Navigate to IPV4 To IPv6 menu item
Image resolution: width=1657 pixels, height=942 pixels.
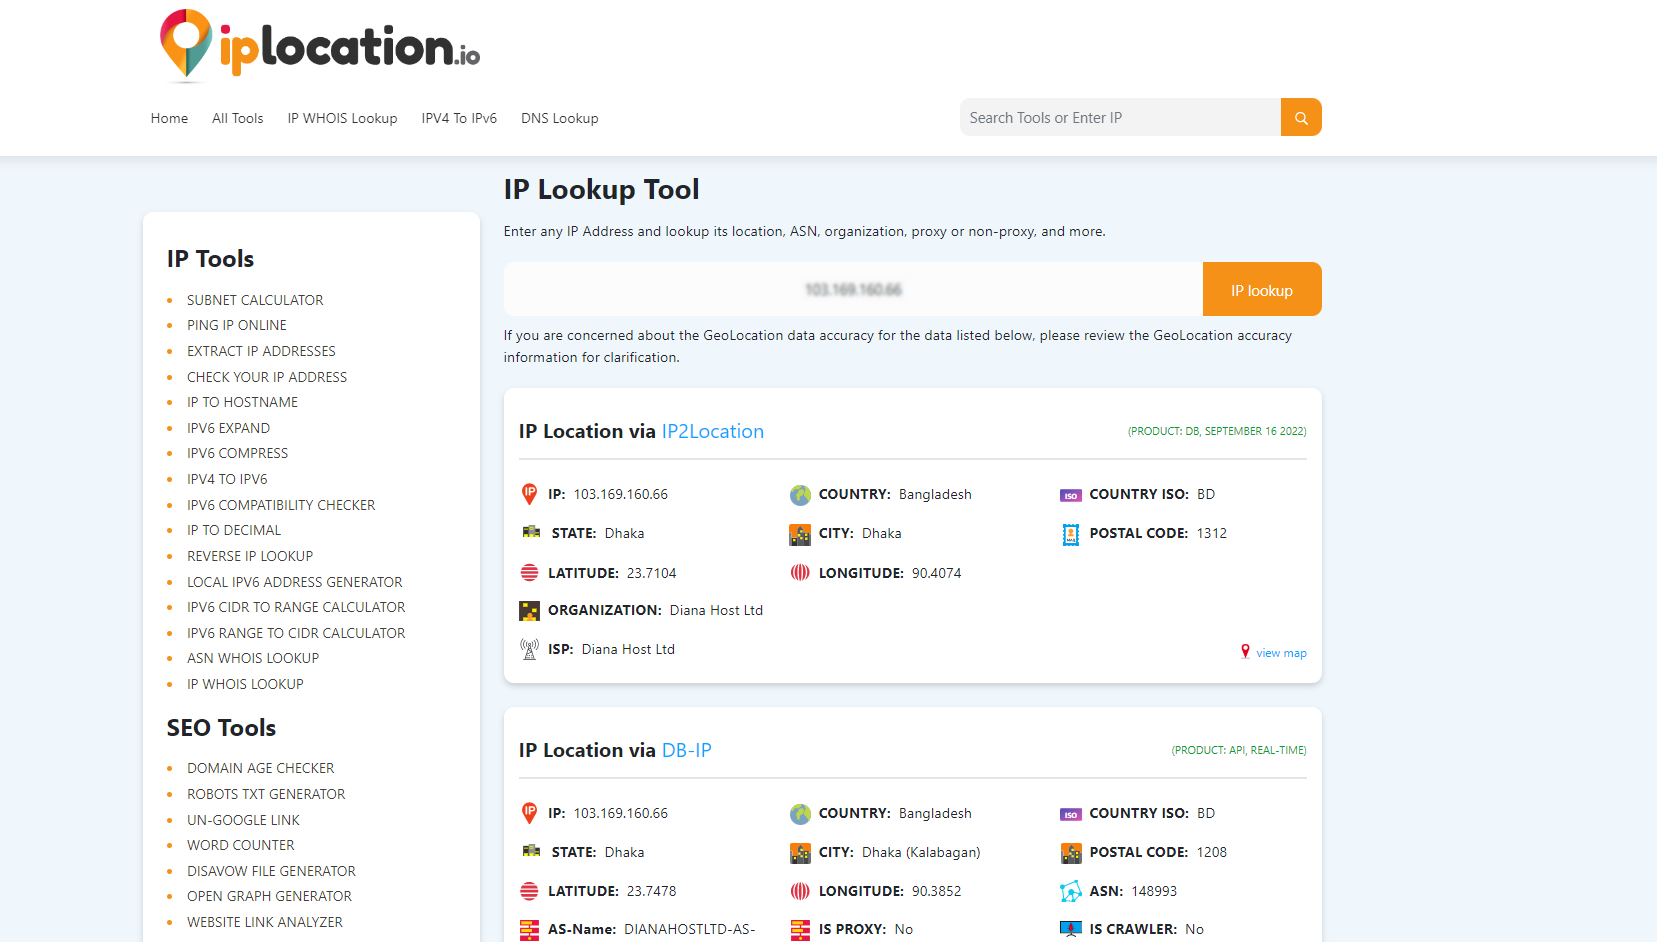point(459,118)
